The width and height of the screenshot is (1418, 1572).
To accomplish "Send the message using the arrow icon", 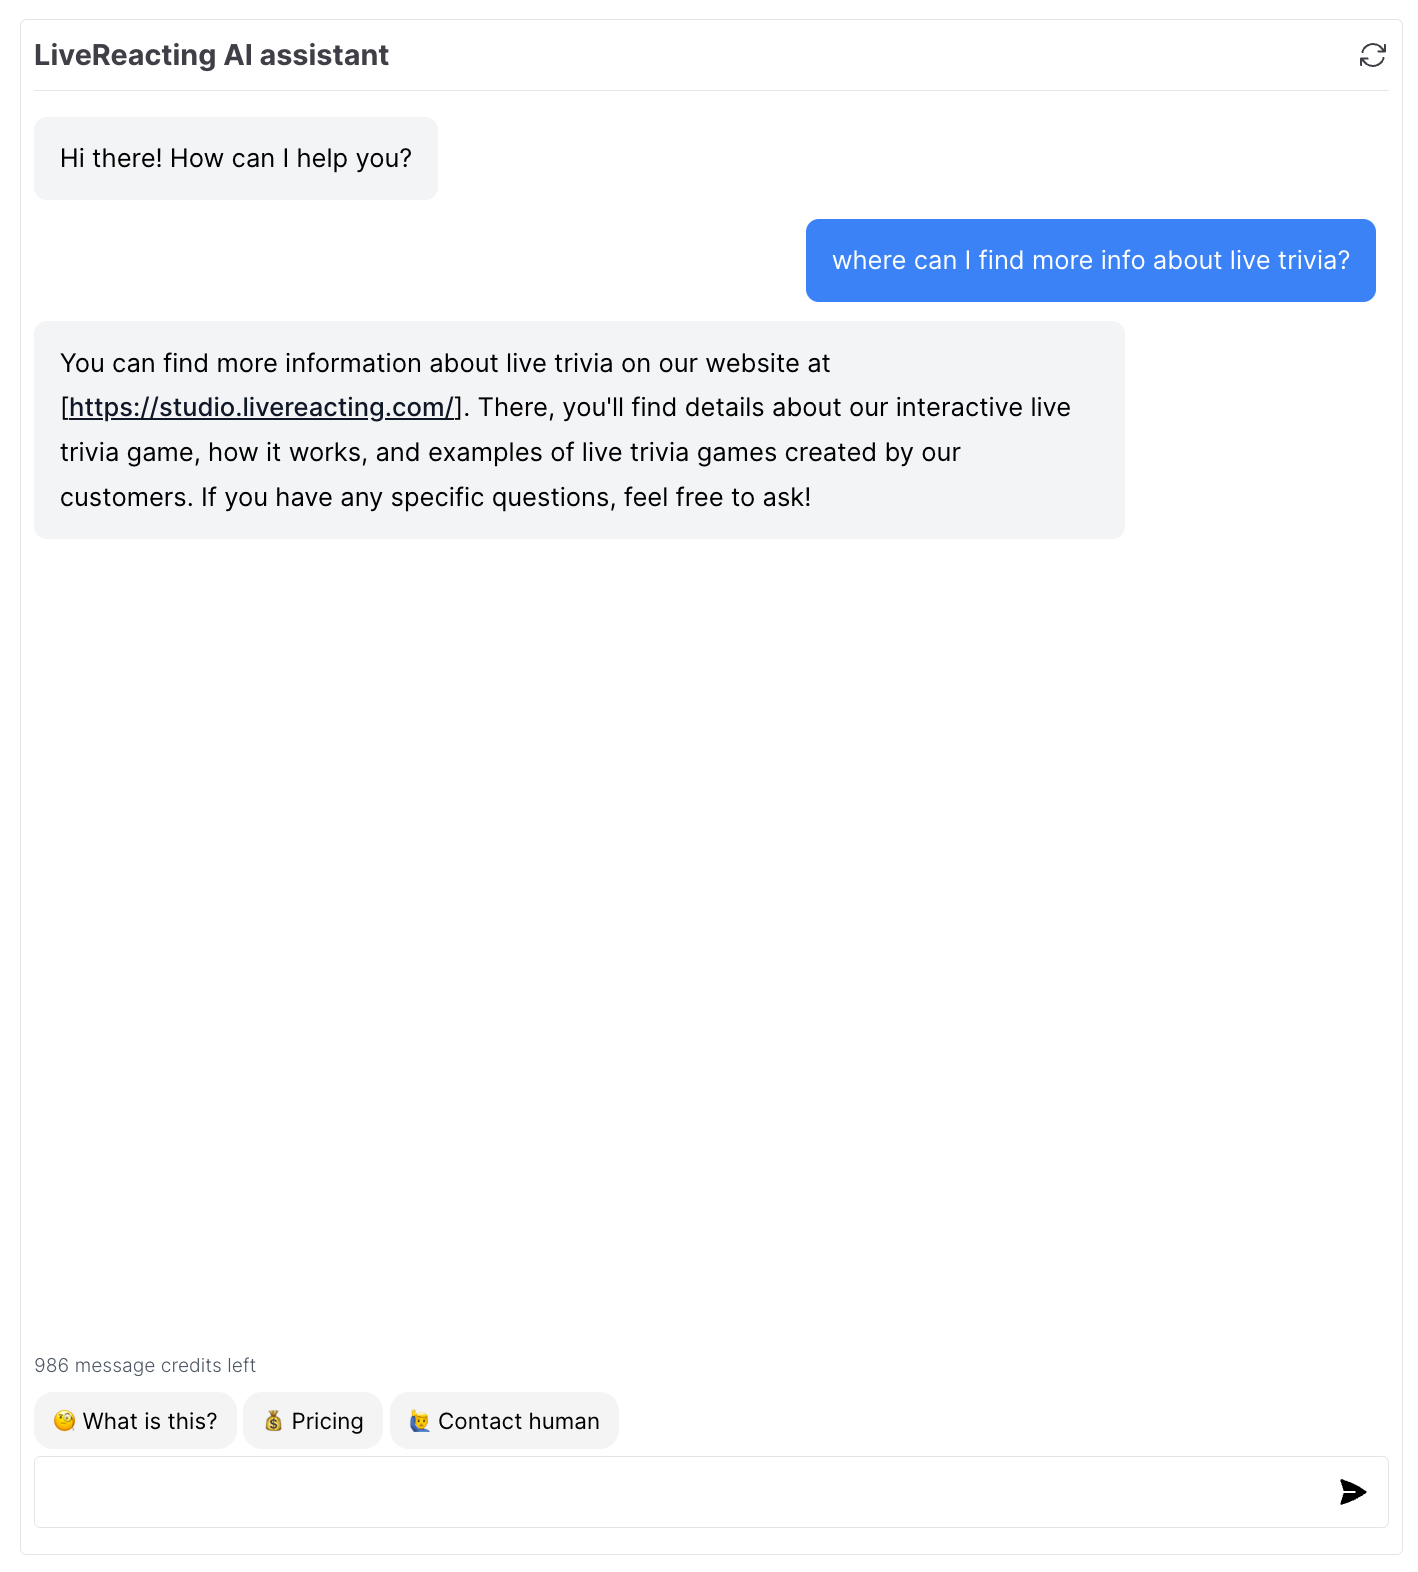I will point(1353,1492).
